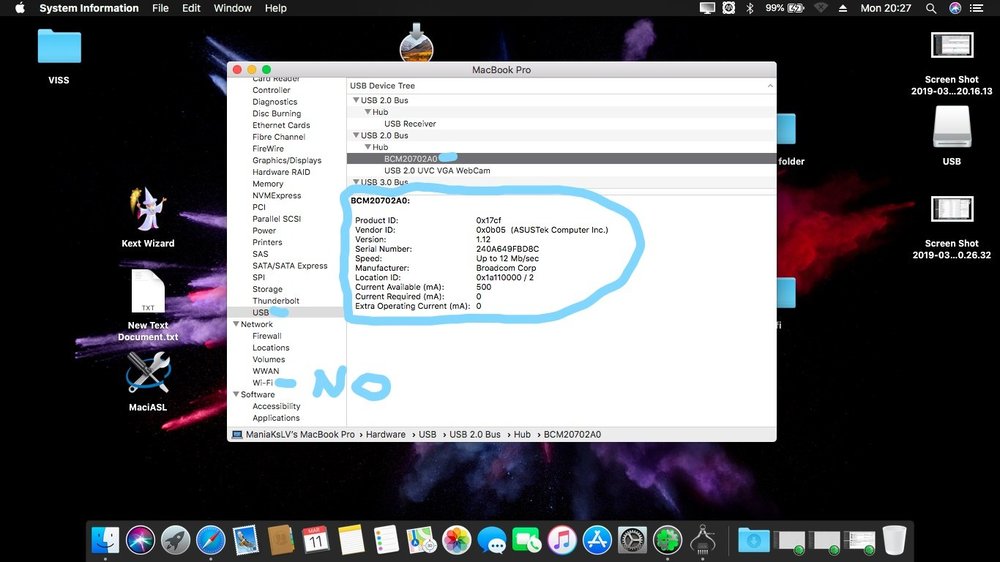Select Accessibility under Software
Viewport: 1000px width, 562px height.
276,406
